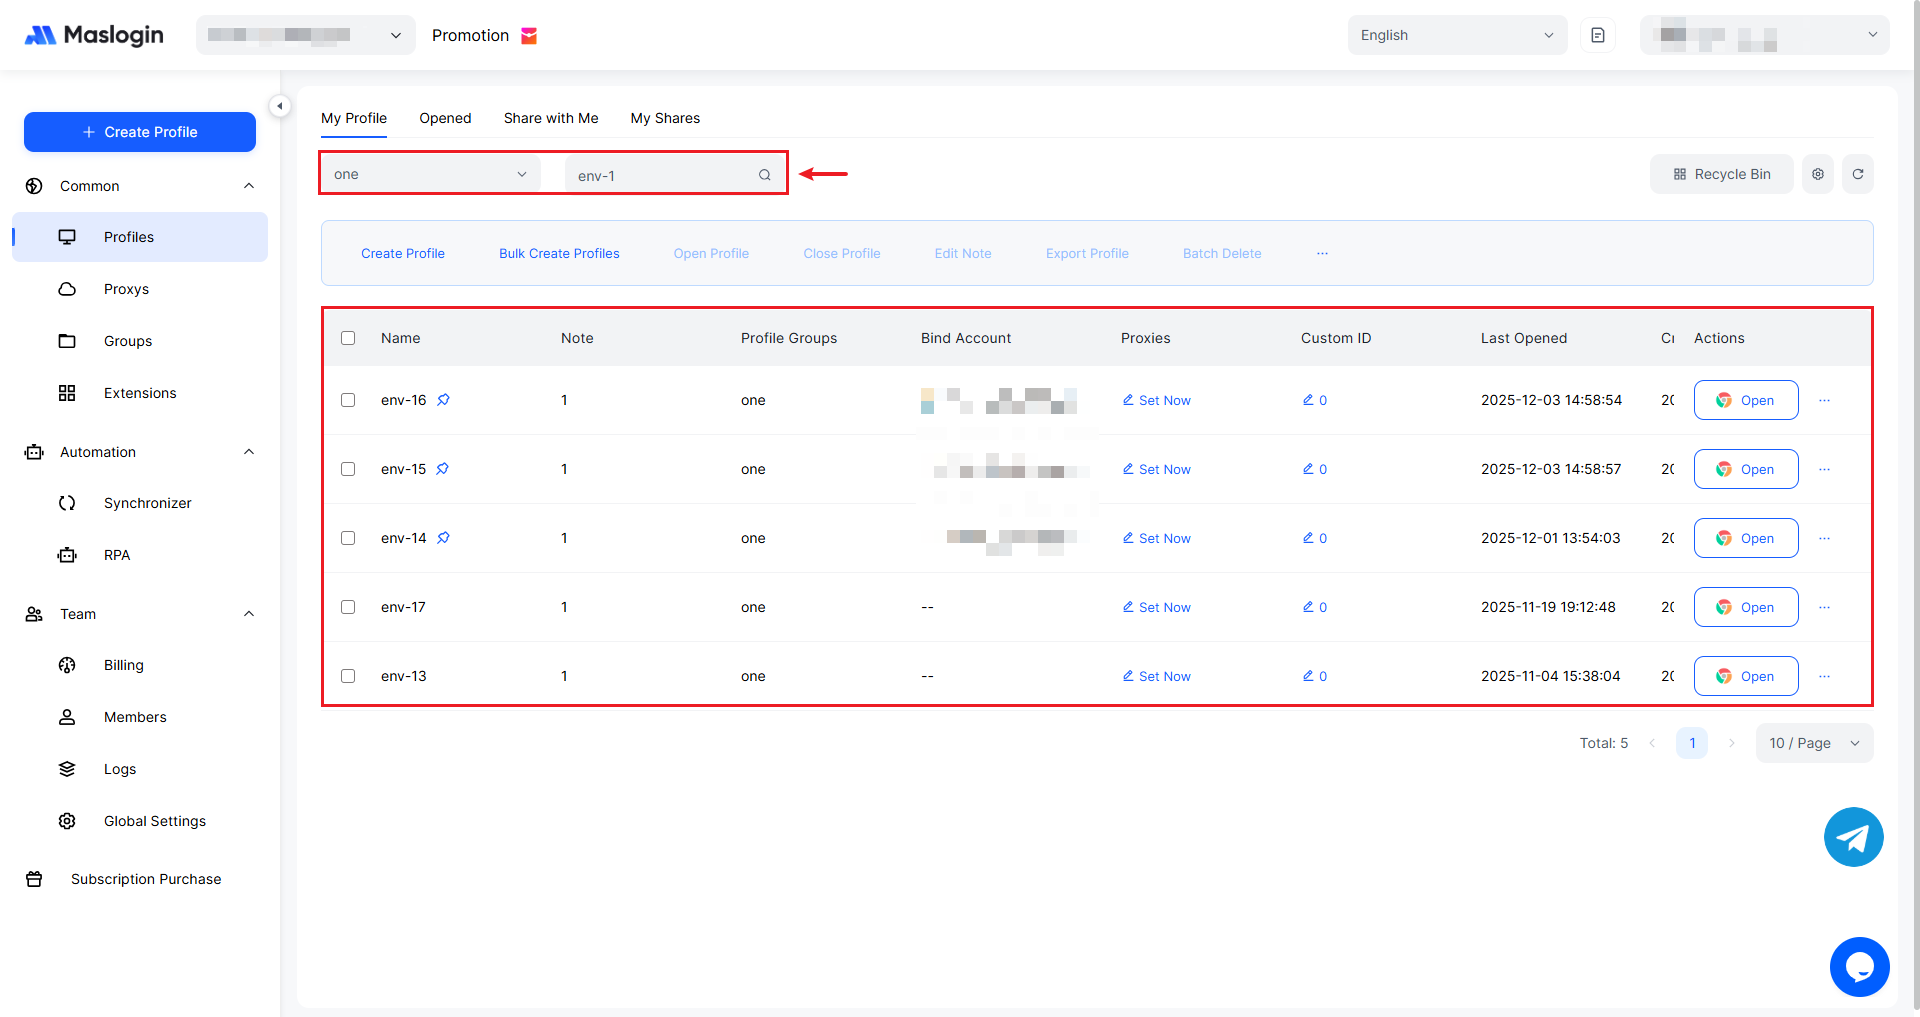1920x1017 pixels.
Task: Click the env-1 search input field
Action: tap(660, 175)
